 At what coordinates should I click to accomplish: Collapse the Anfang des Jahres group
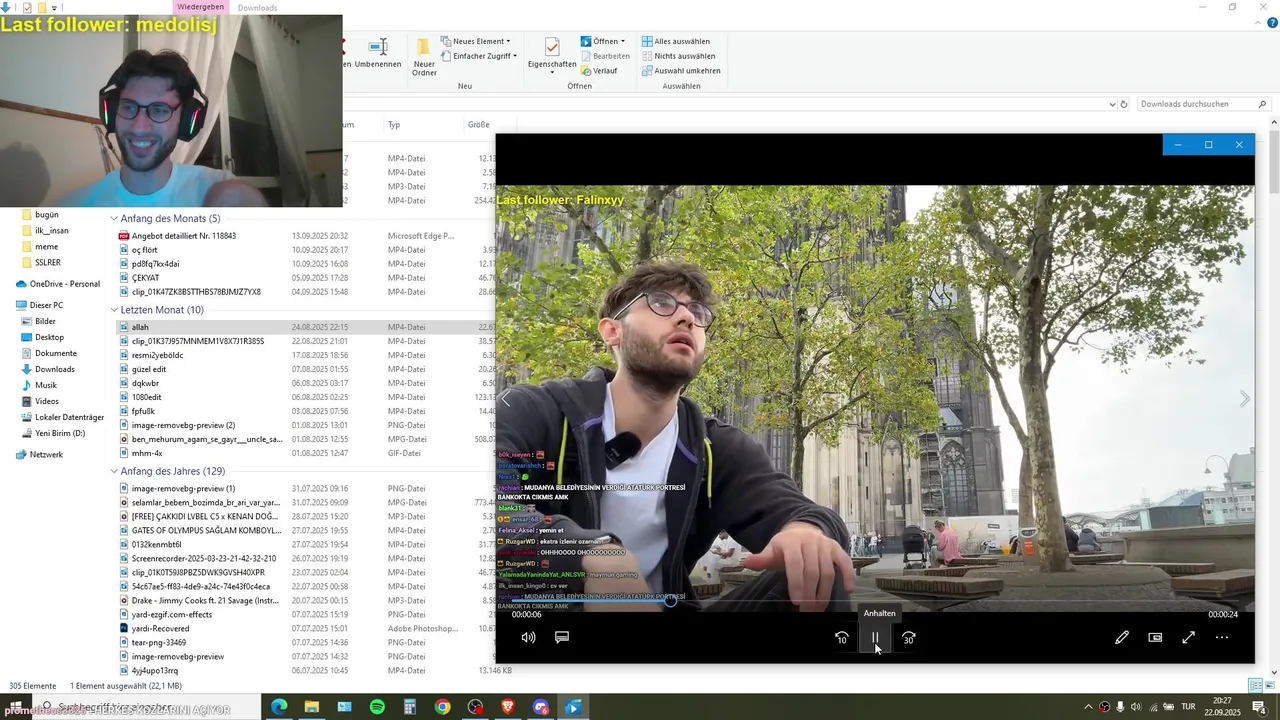point(114,471)
